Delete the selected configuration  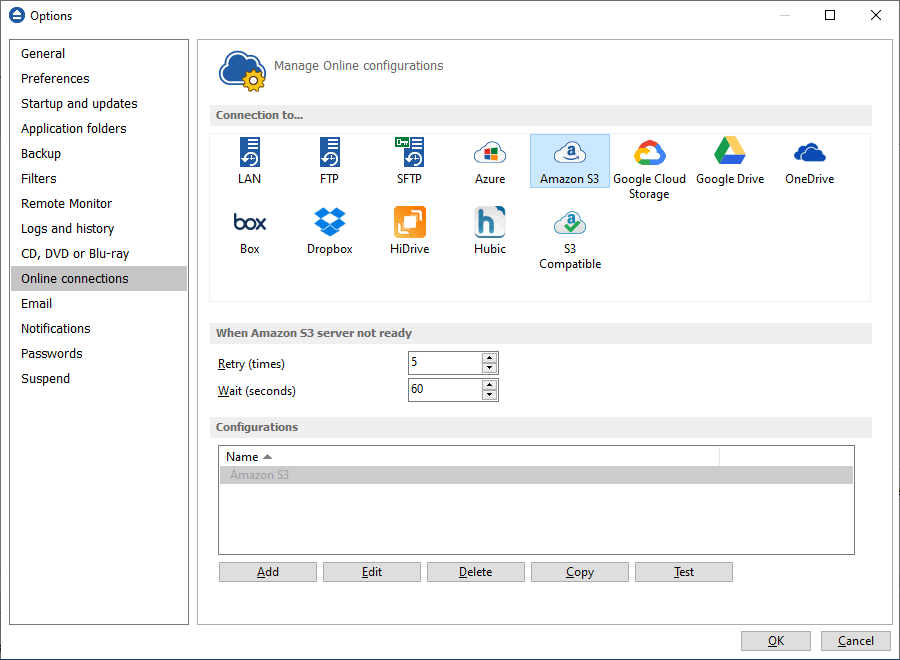point(476,572)
